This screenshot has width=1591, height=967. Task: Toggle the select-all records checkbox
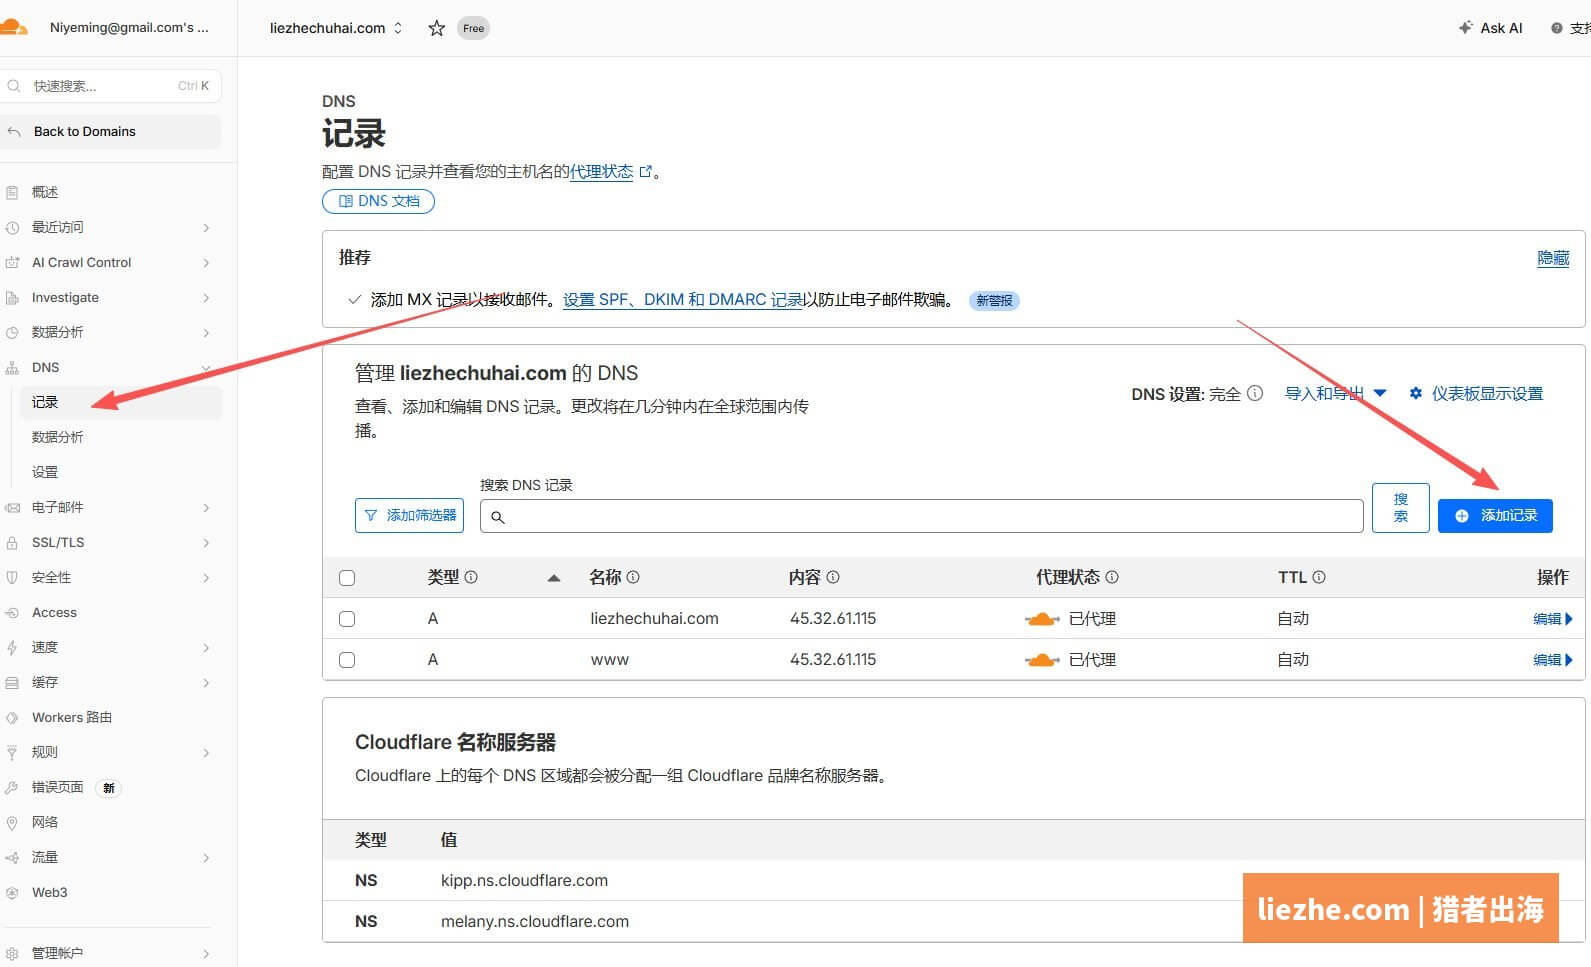tap(347, 578)
